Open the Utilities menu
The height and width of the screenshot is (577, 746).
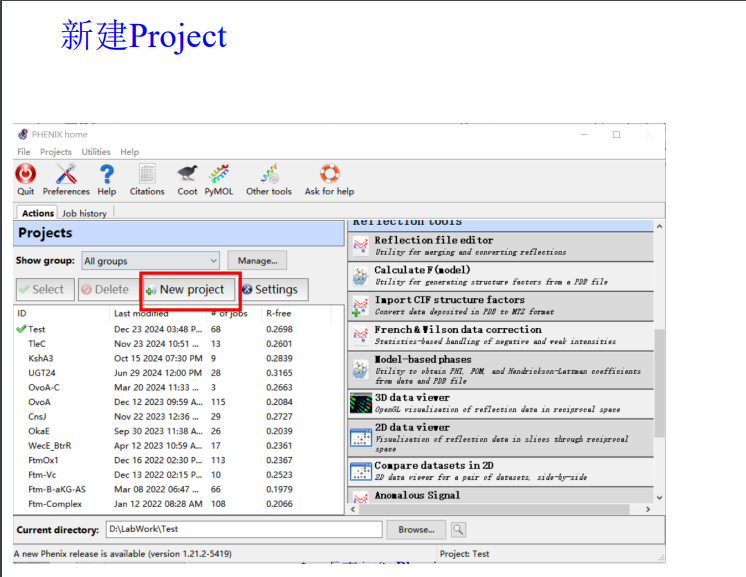point(96,152)
